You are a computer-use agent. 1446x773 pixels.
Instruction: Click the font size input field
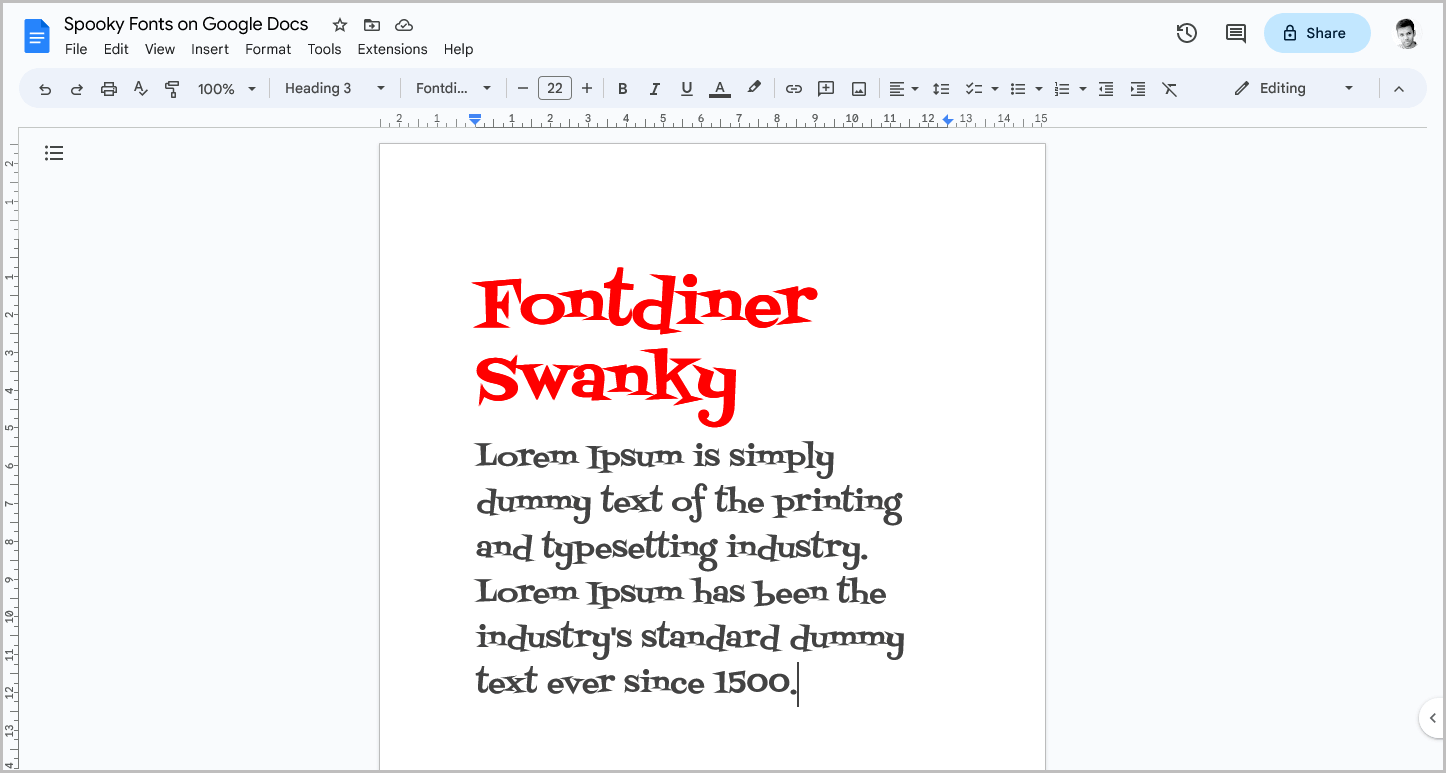coord(554,88)
